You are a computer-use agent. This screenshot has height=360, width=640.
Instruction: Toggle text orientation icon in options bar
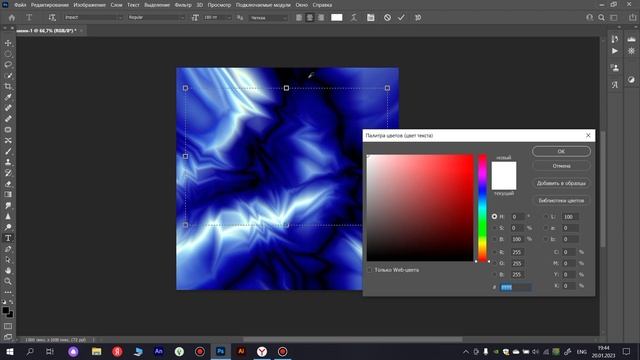coord(52,18)
